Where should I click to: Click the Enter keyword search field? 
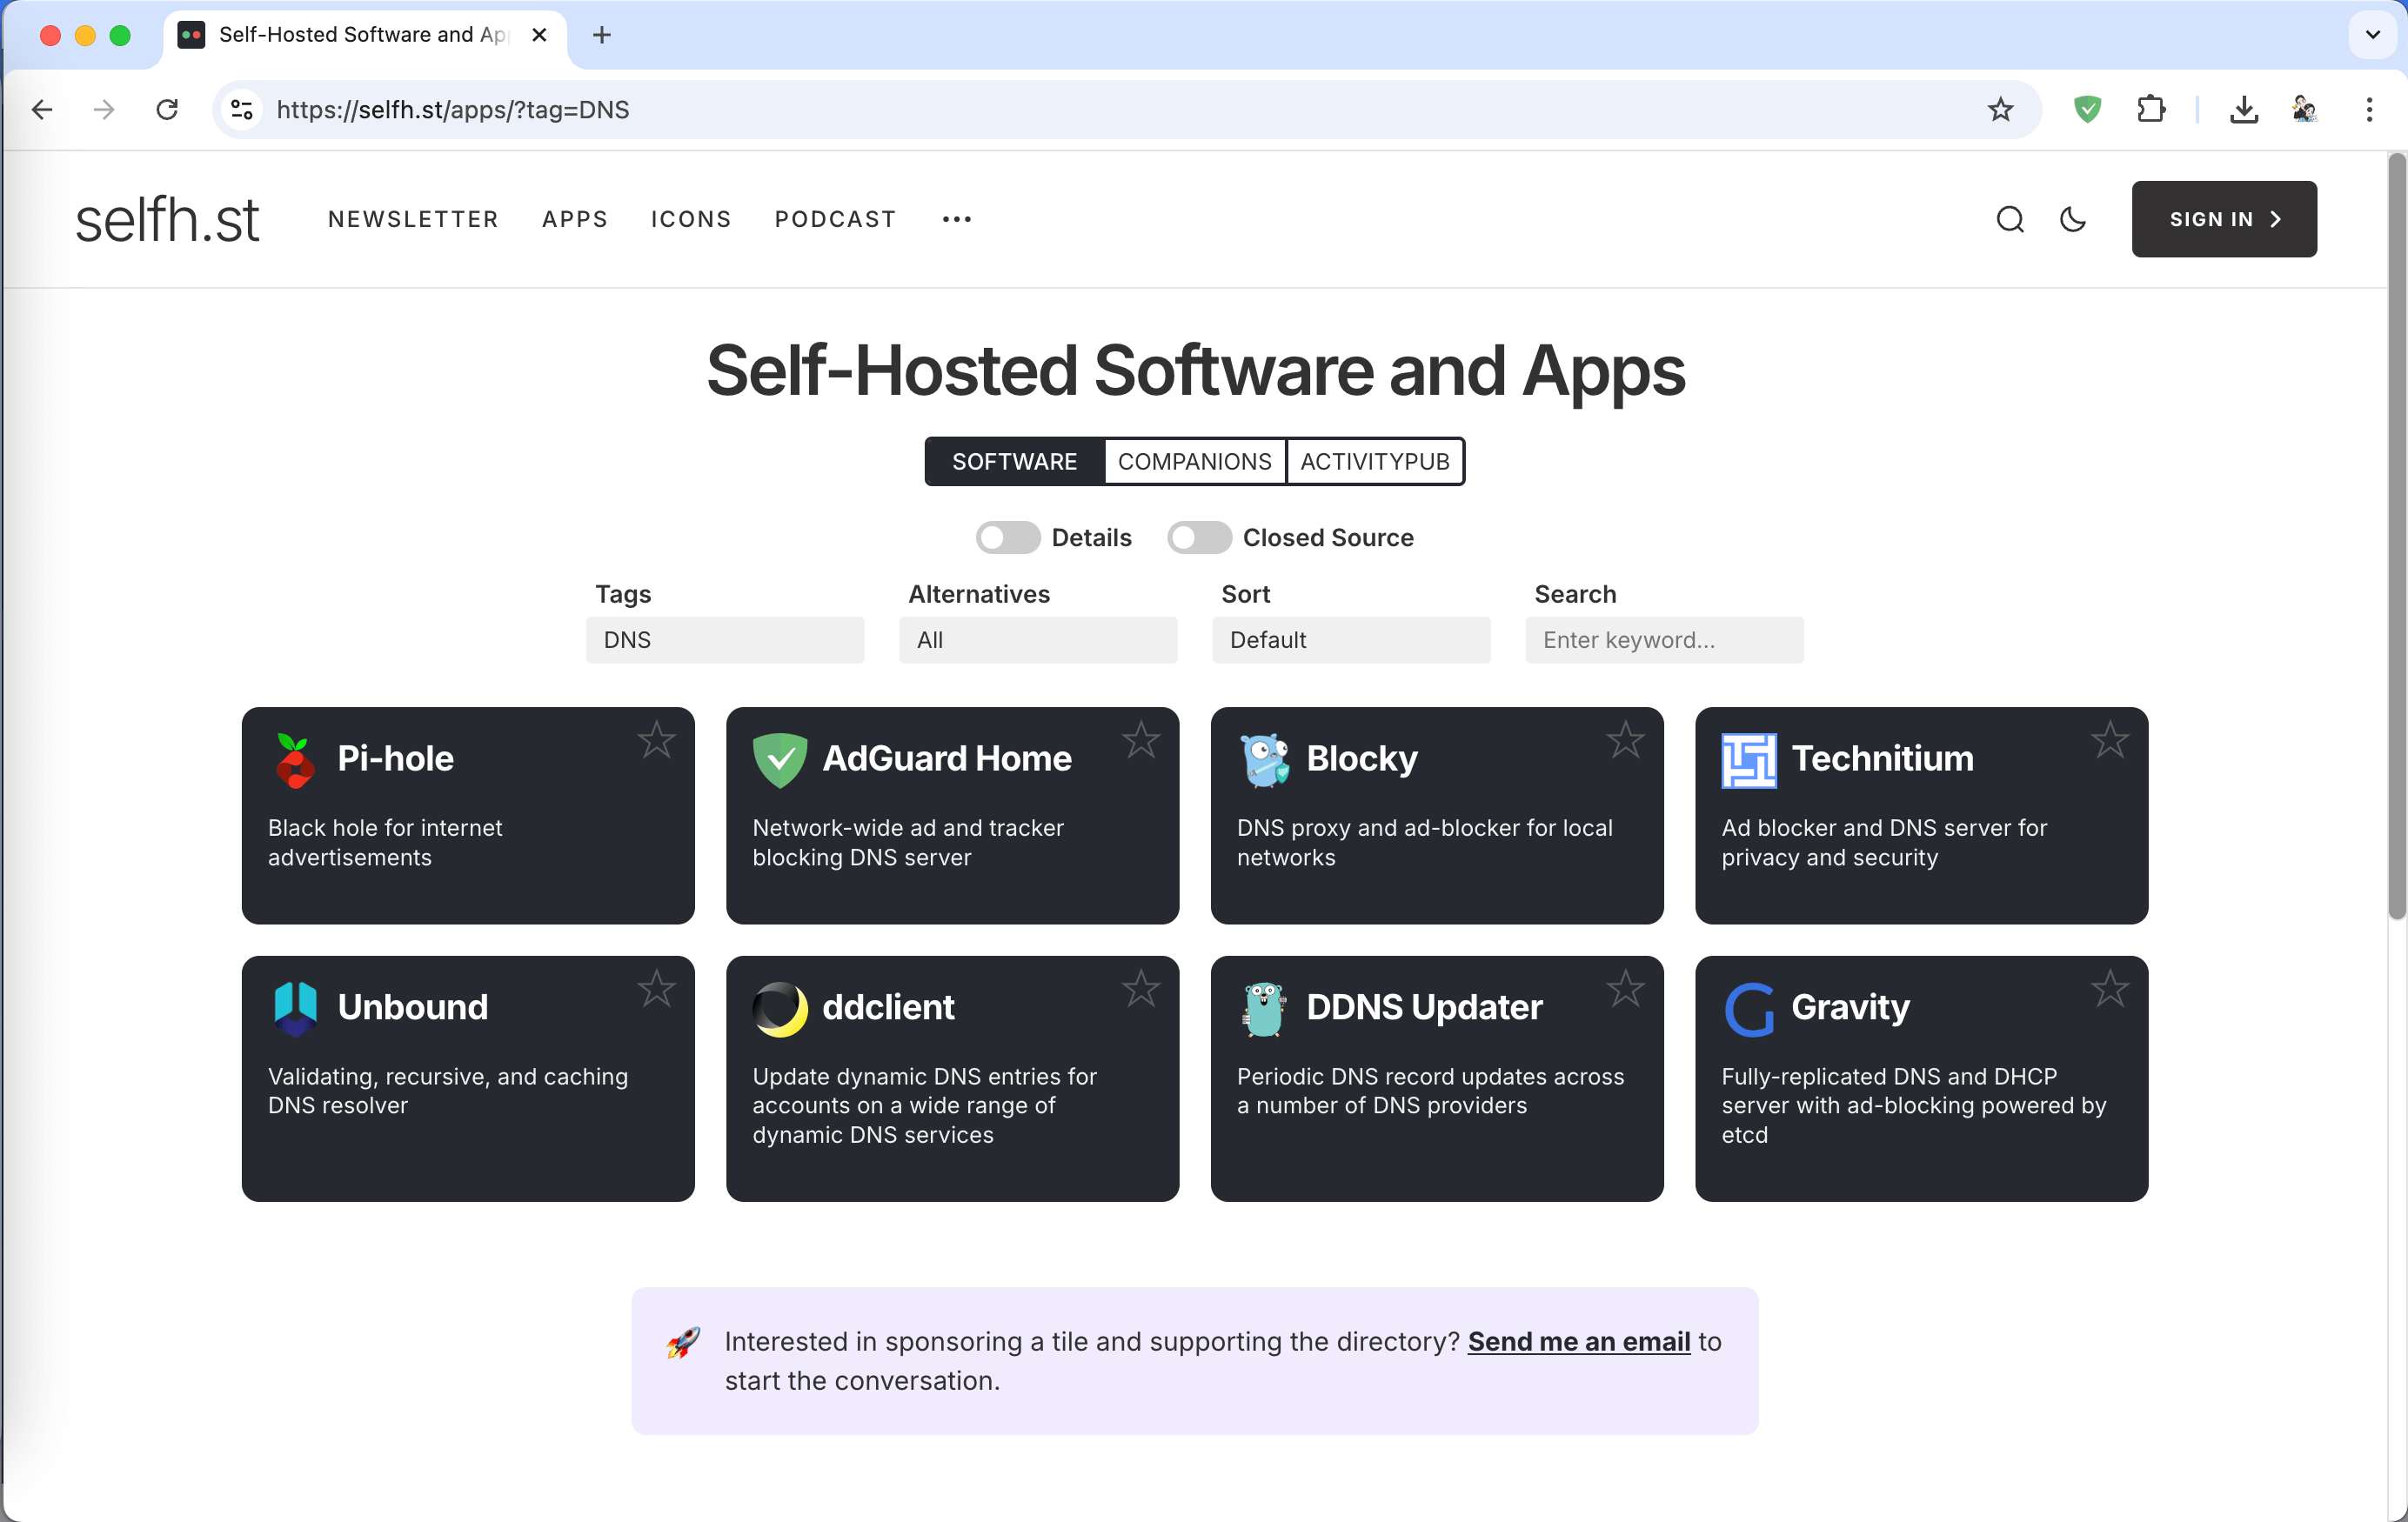pos(1664,640)
